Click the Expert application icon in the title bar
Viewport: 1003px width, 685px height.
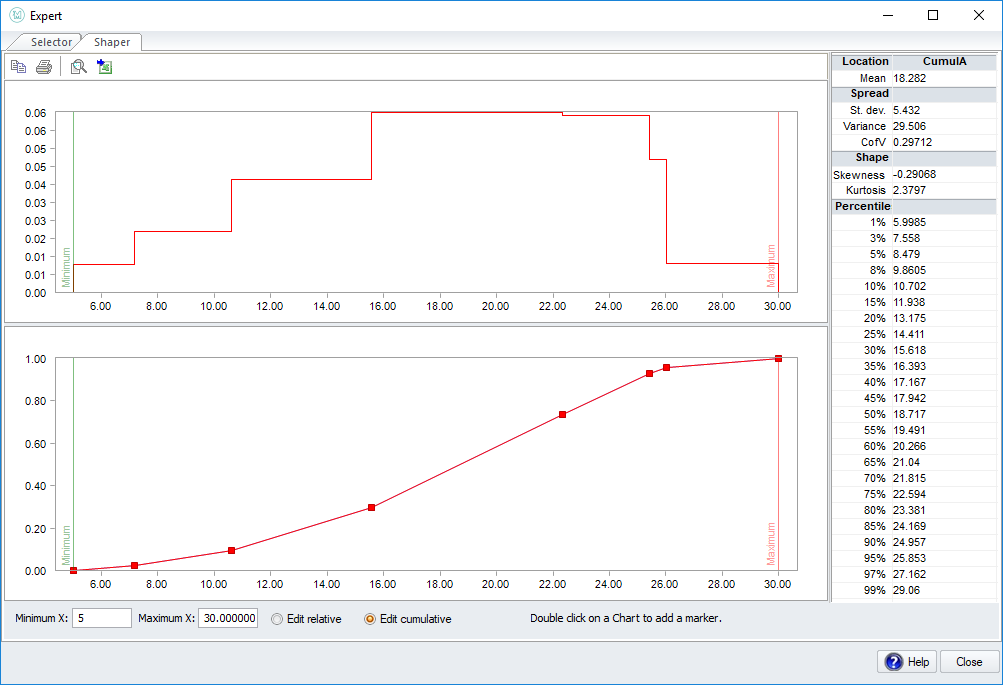[x=16, y=15]
